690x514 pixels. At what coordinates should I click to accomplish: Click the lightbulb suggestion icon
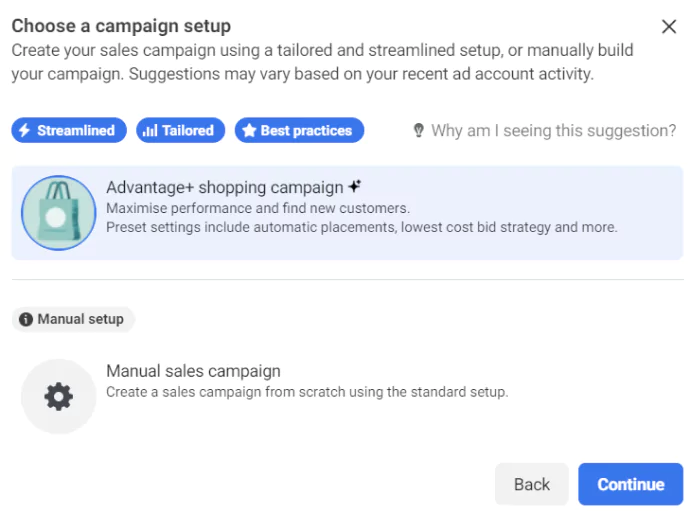(x=419, y=131)
